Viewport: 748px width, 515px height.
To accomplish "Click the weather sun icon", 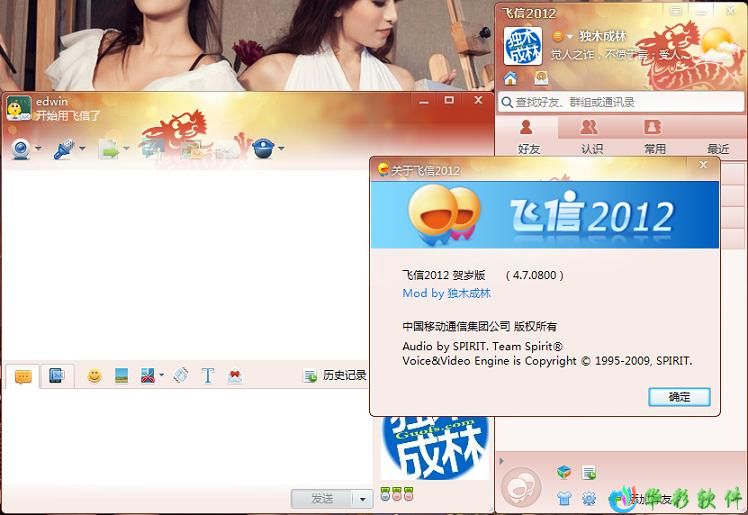I will (720, 45).
